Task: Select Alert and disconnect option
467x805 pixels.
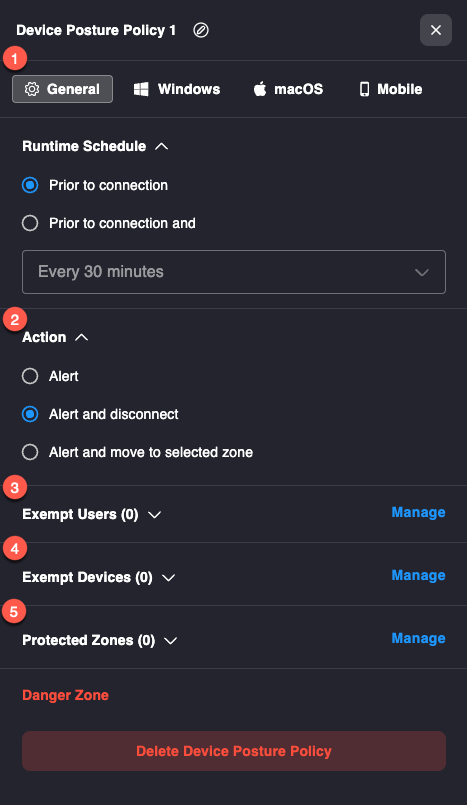Action: [30, 414]
